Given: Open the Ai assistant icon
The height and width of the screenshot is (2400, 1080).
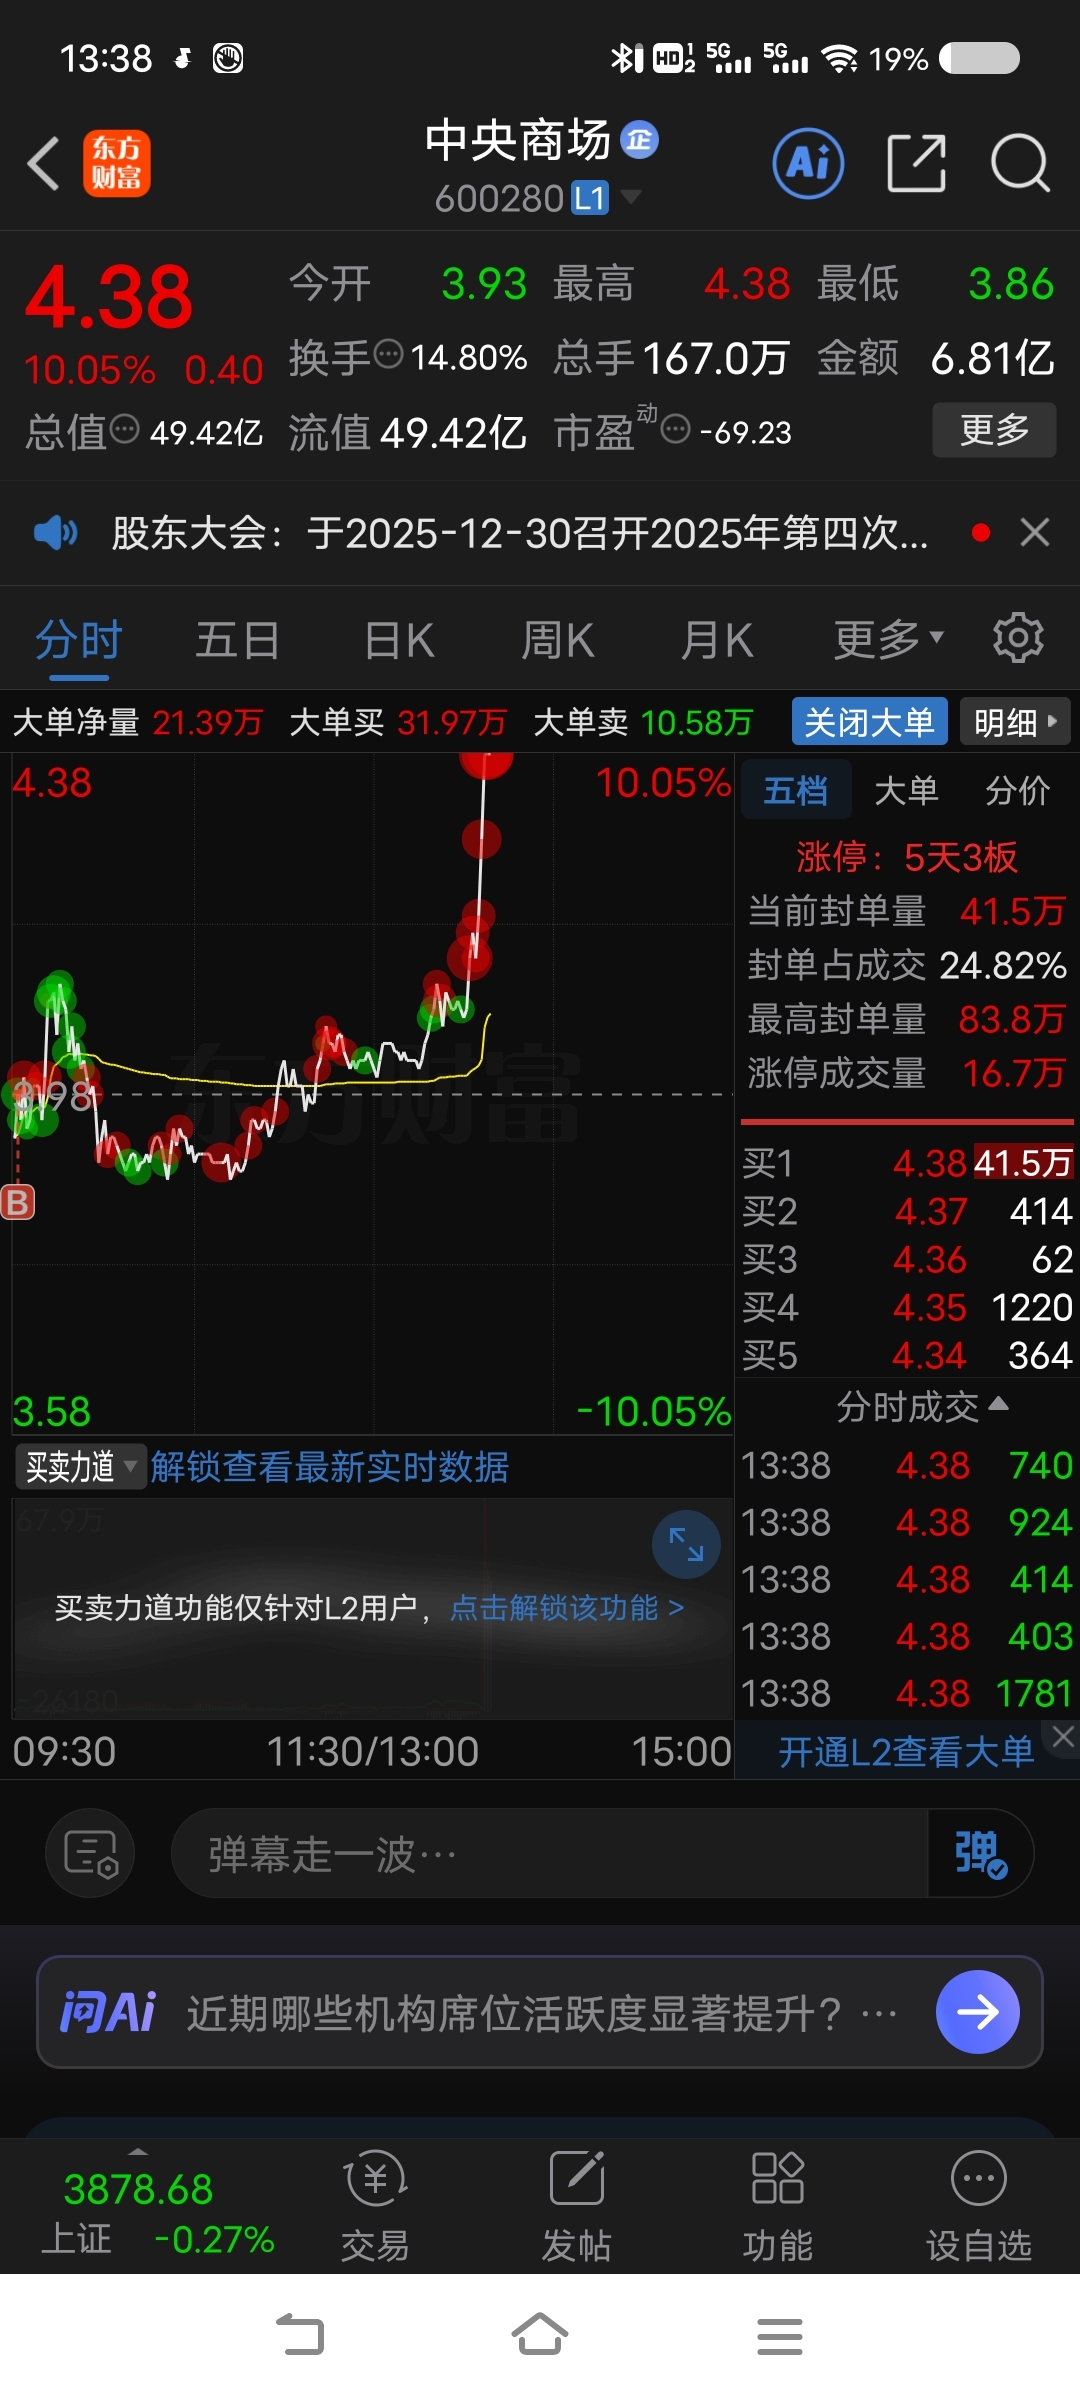Looking at the screenshot, I should pyautogui.click(x=808, y=163).
